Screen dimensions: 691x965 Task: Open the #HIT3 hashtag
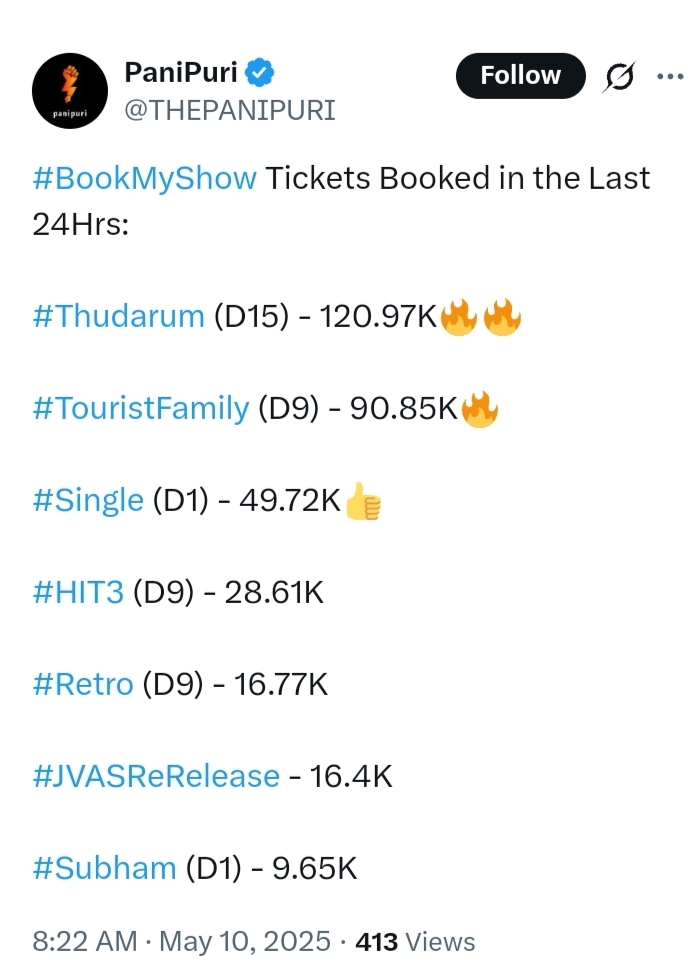tap(78, 593)
